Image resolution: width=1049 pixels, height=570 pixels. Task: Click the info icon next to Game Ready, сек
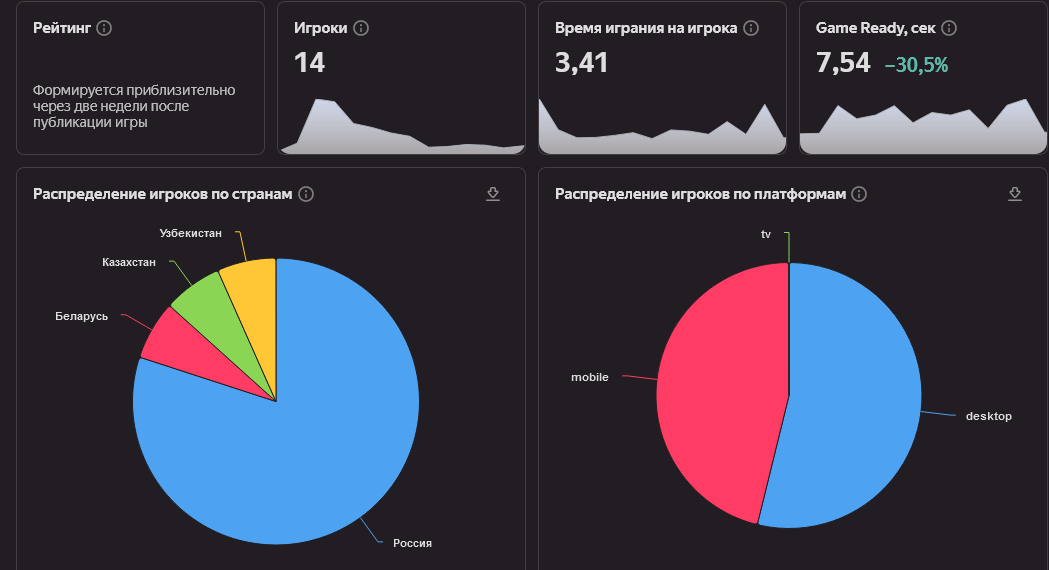point(949,28)
